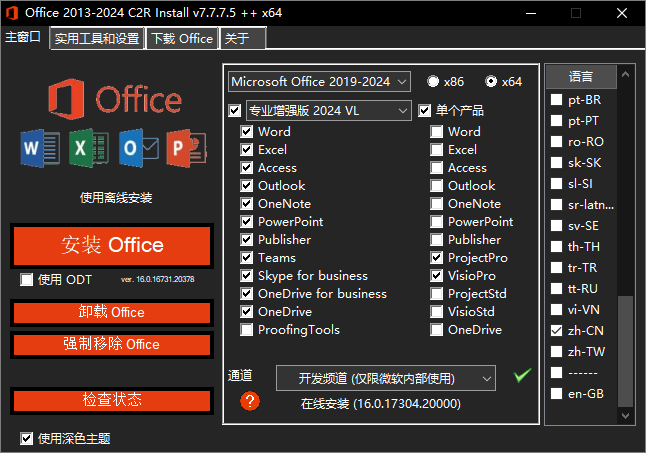Uncheck OneNote in the suite list
The height and width of the screenshot is (453, 646).
click(x=246, y=203)
